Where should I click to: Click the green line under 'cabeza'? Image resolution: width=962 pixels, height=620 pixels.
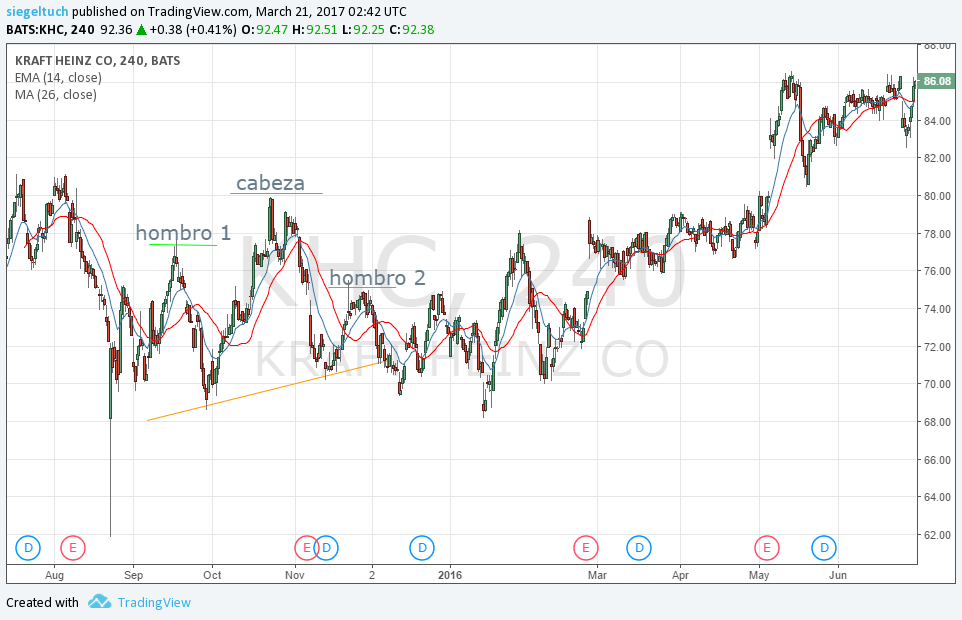click(x=276, y=193)
